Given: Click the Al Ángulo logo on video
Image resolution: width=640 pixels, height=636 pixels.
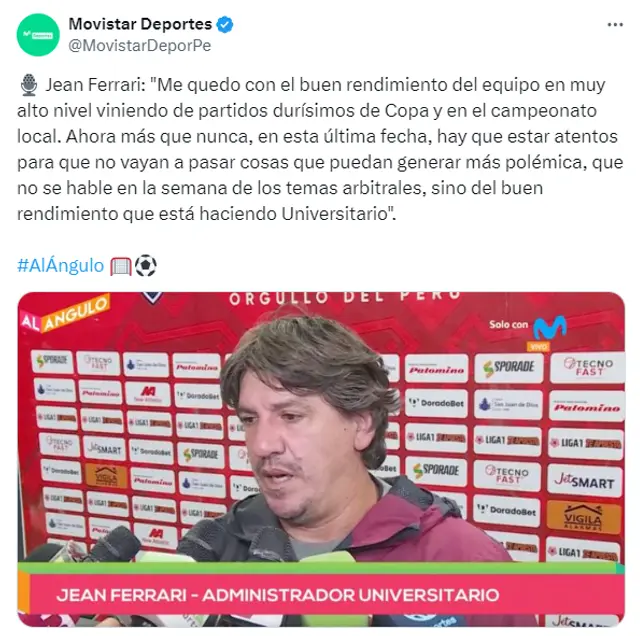Looking at the screenshot, I should [x=65, y=313].
